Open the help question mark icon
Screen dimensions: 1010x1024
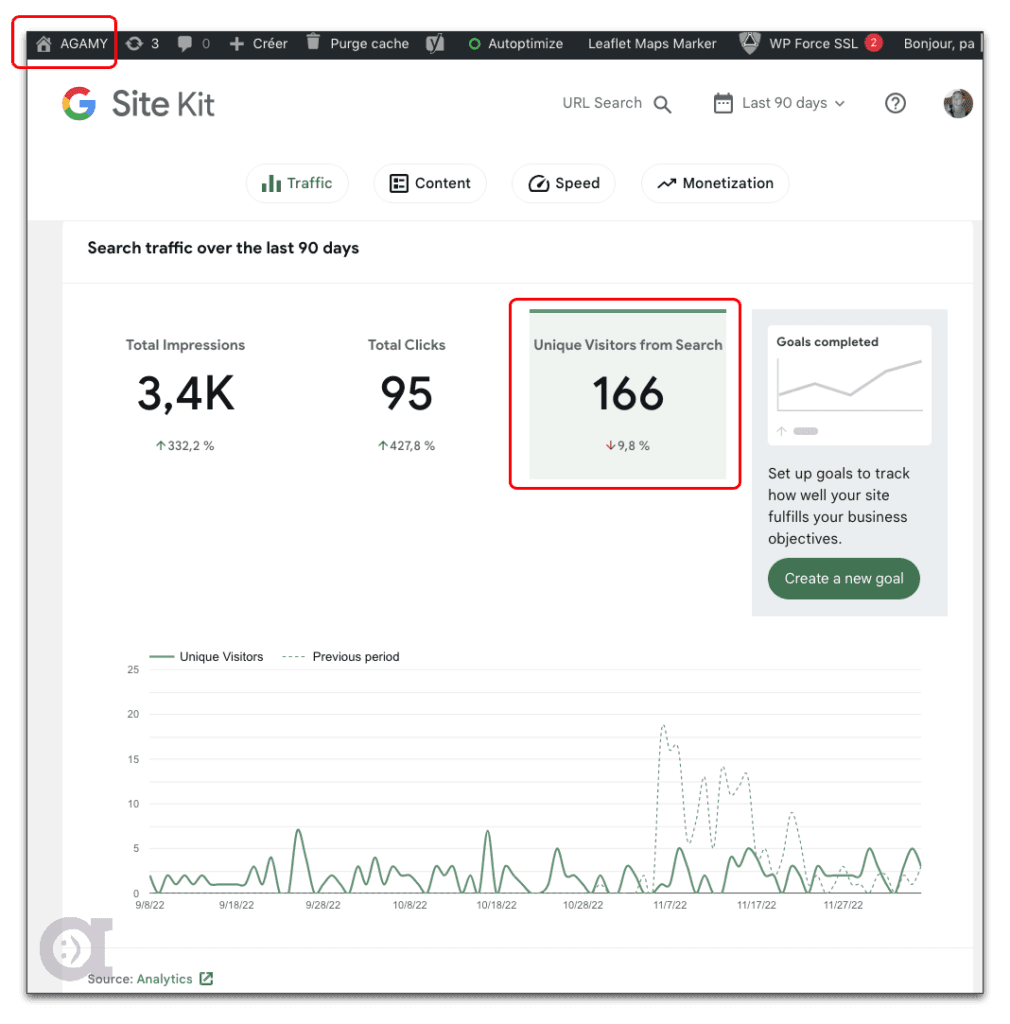click(x=895, y=103)
